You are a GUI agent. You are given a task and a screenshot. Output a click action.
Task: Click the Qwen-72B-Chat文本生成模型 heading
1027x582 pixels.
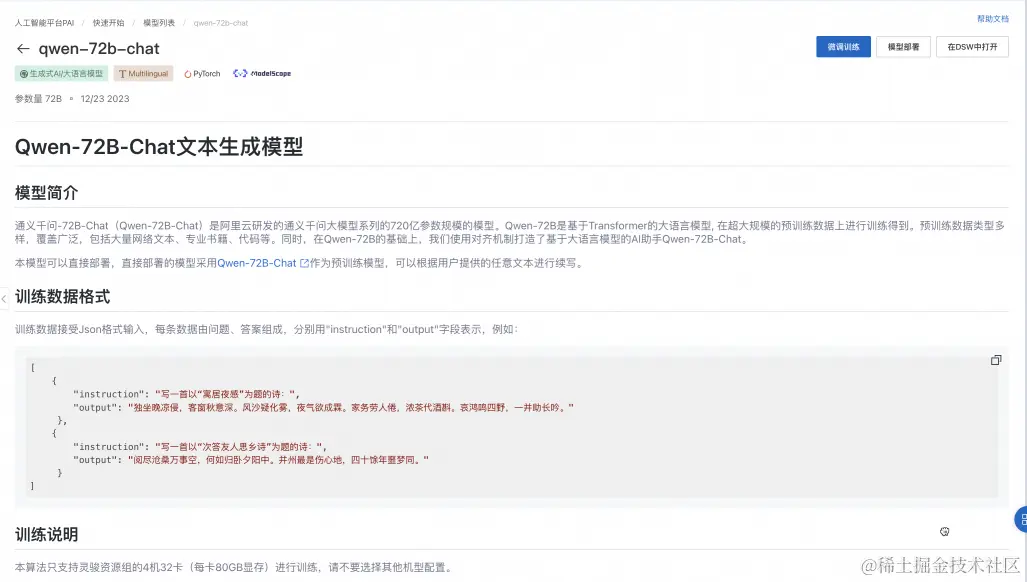159,147
